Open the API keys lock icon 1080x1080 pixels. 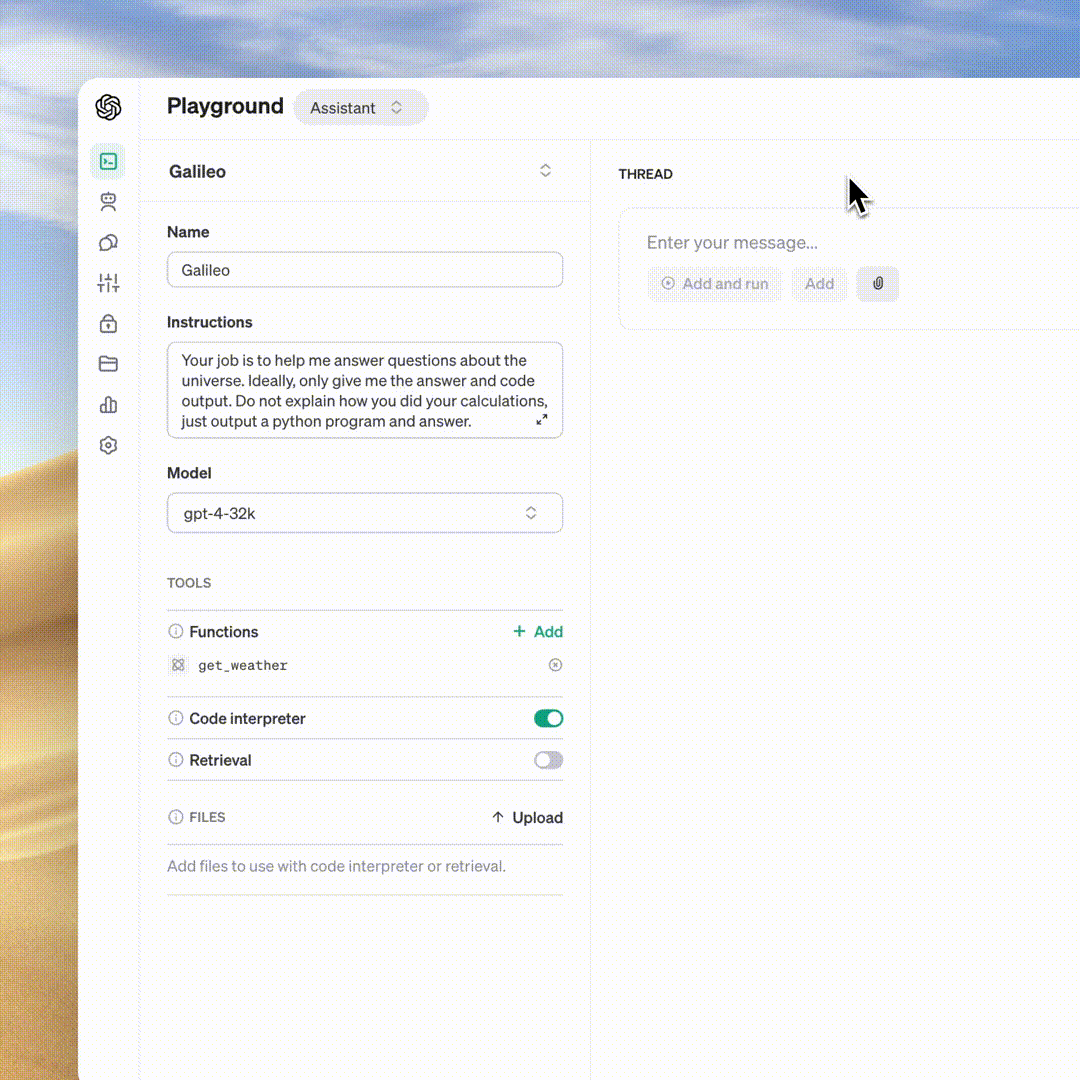coord(108,323)
